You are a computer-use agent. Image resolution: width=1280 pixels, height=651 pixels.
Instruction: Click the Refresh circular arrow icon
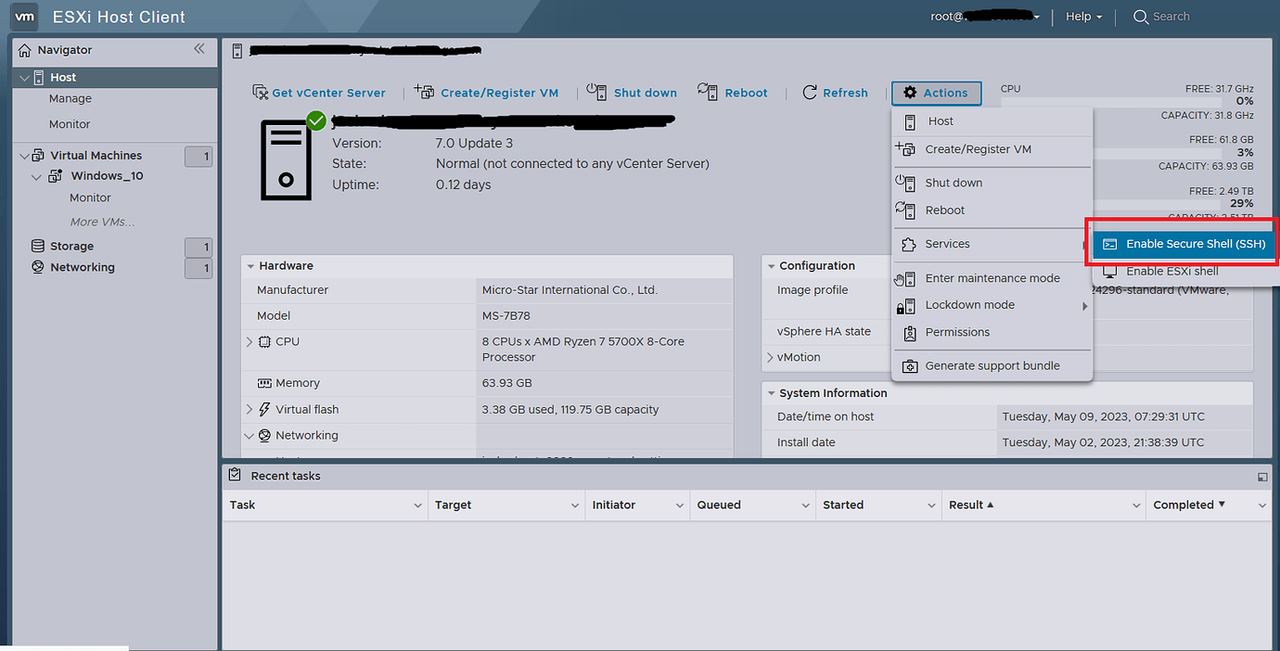click(810, 92)
